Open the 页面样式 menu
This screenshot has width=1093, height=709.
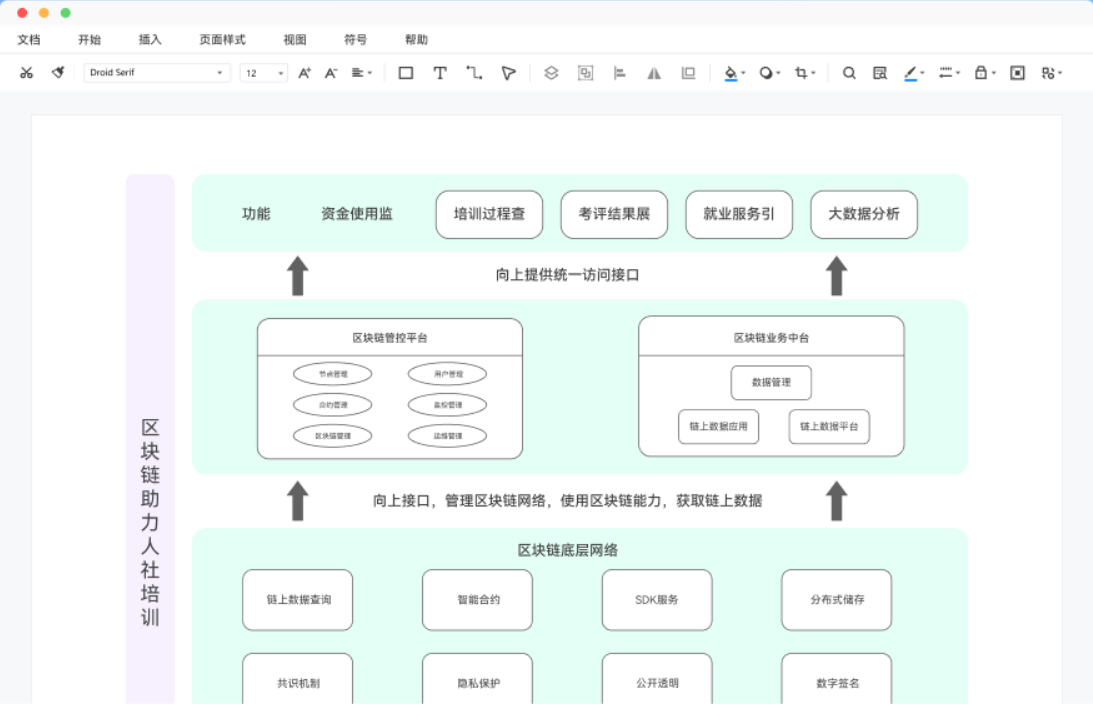tap(222, 40)
